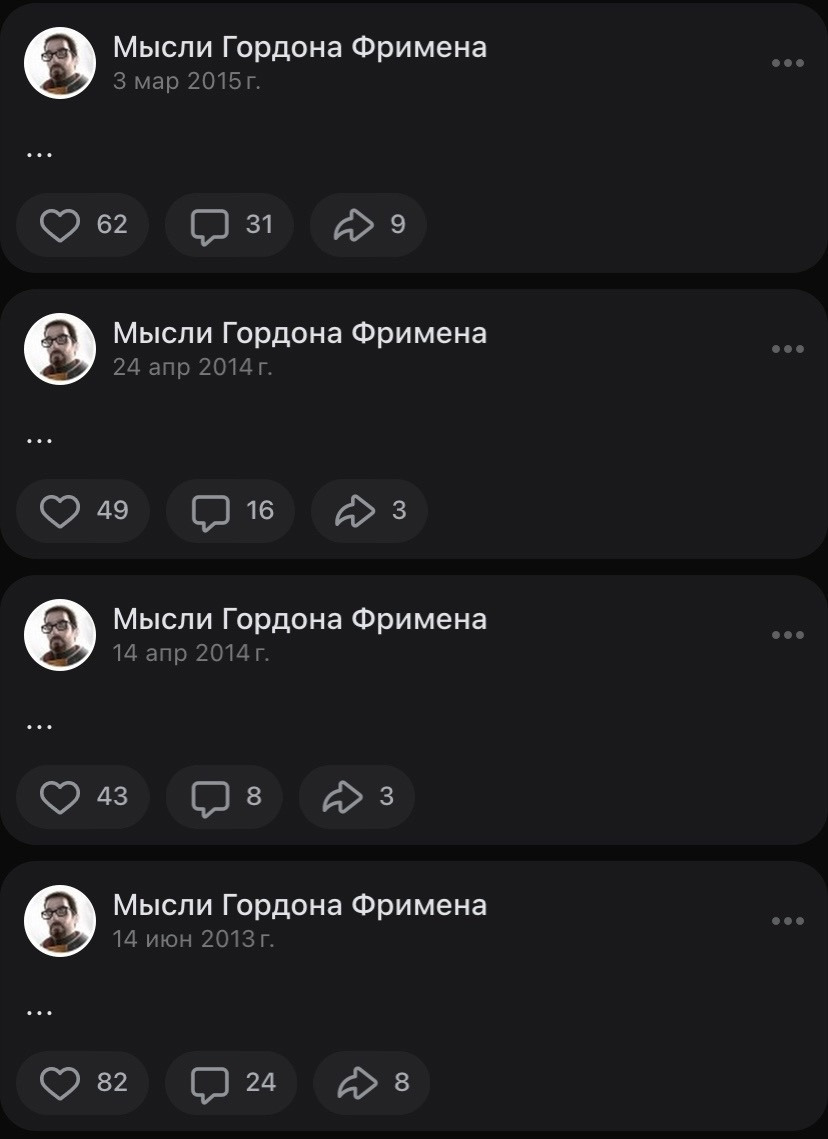Share the 14 апр 2014 post
Image resolution: width=828 pixels, height=1139 pixels.
click(x=357, y=797)
